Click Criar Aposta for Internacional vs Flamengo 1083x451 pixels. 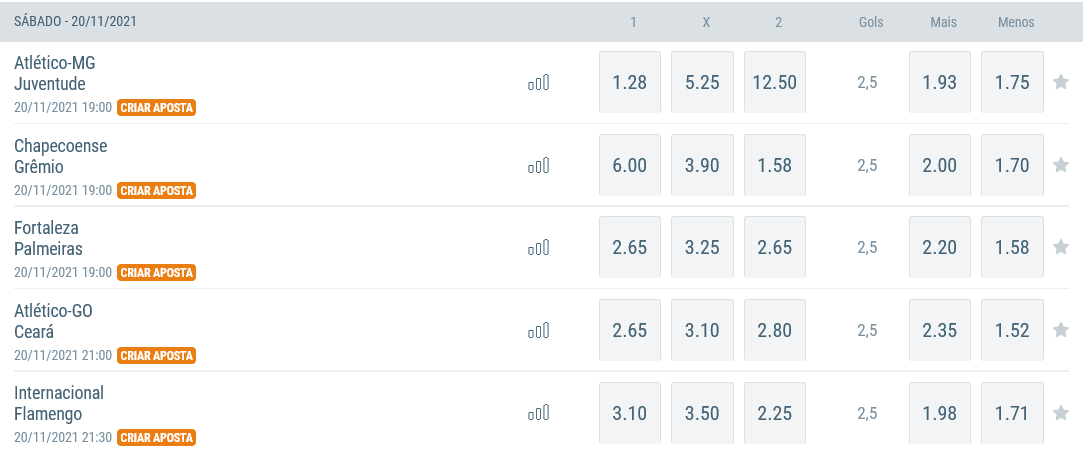[x=157, y=438]
